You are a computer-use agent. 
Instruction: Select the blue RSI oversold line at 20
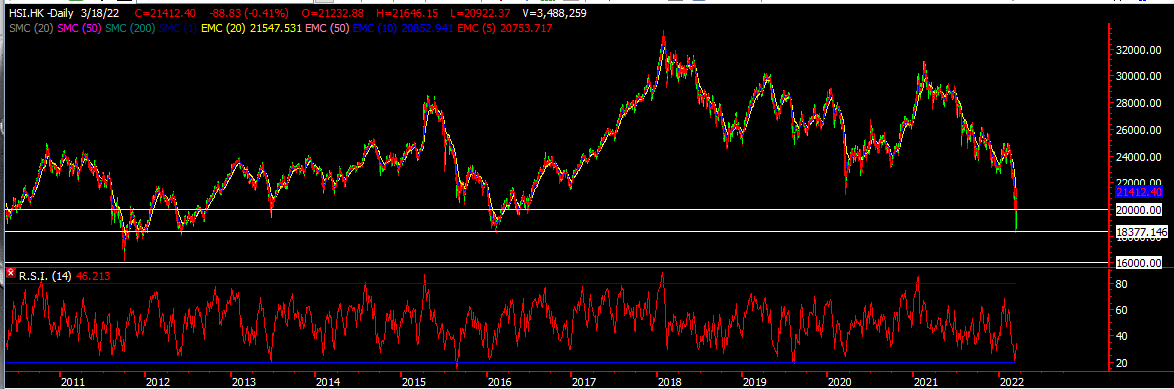511,363
